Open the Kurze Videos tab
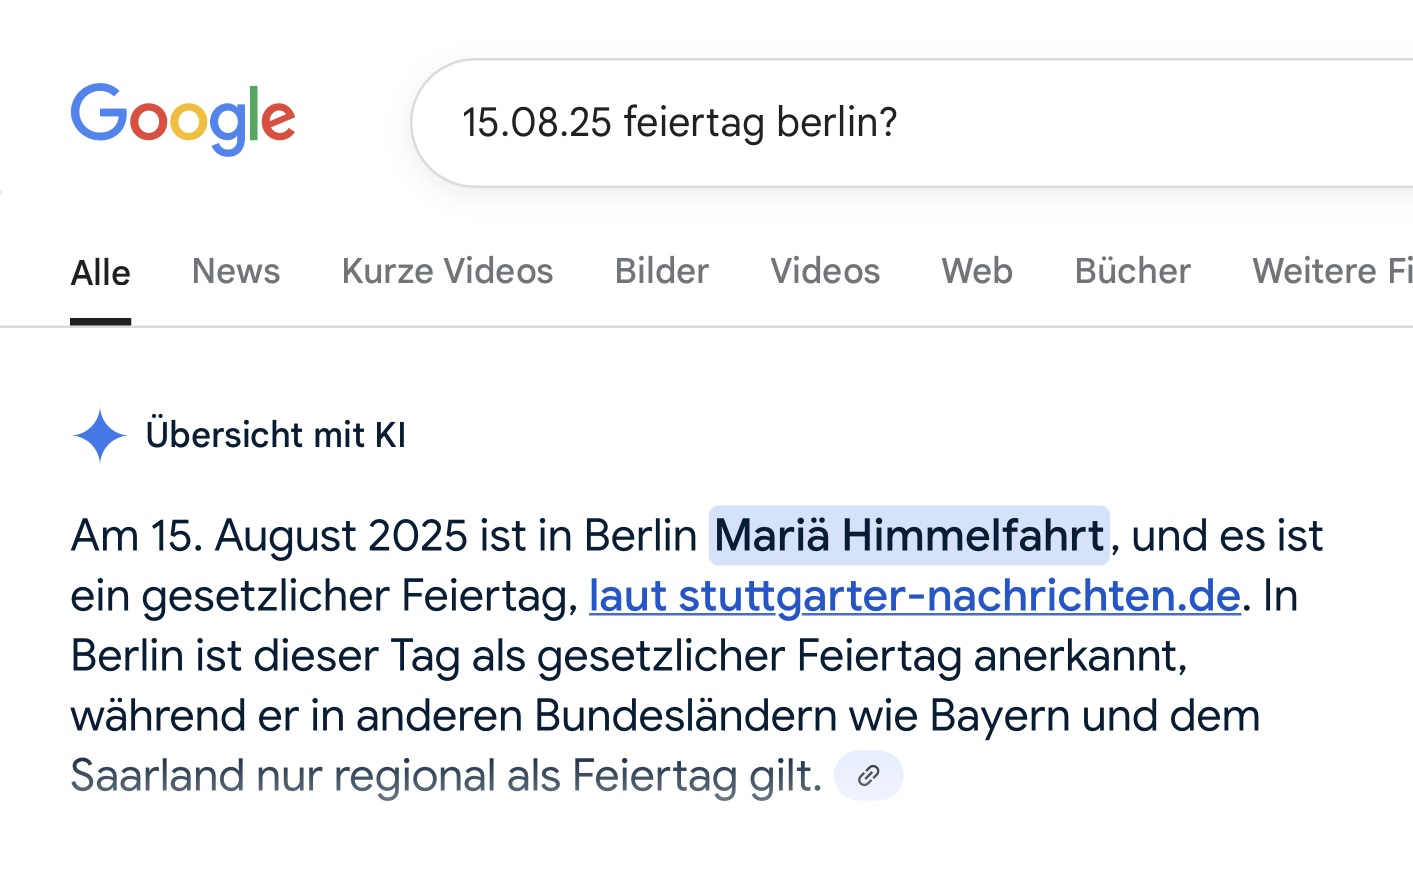Viewport: 1413px width, 886px height. pos(447,271)
